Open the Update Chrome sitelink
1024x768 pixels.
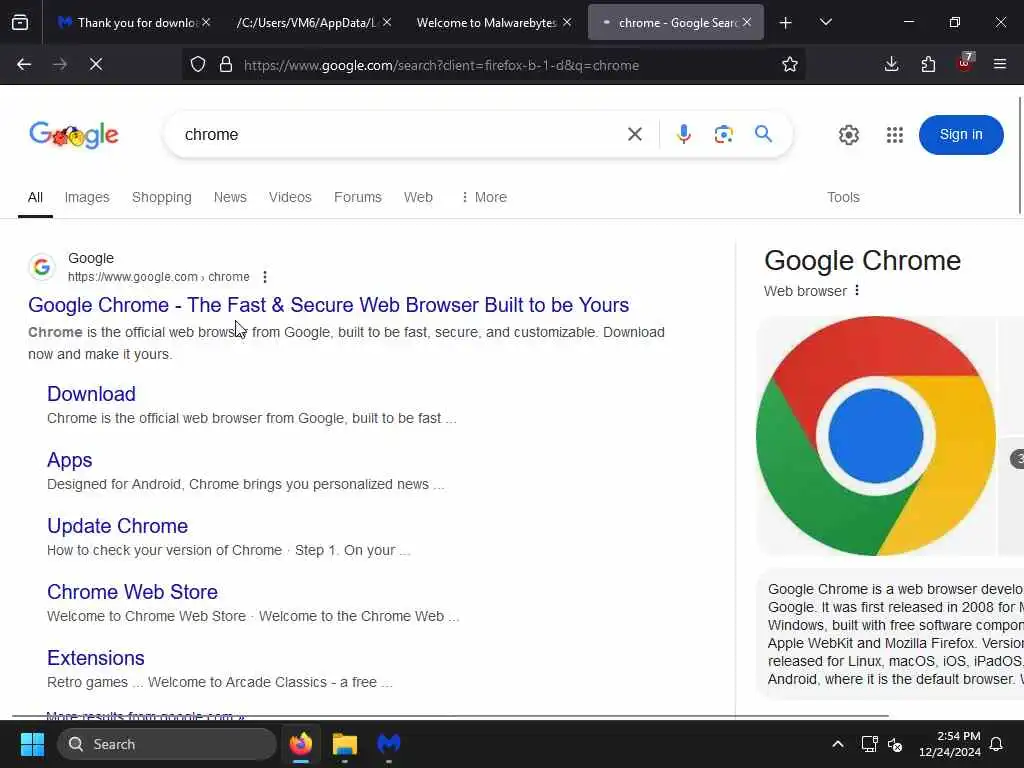click(118, 526)
